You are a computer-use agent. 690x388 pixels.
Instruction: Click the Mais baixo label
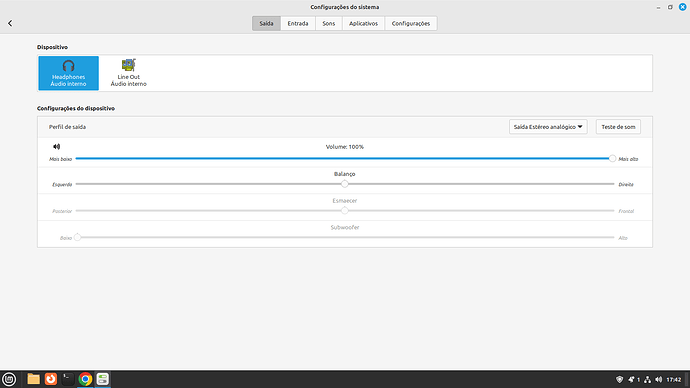[60, 159]
